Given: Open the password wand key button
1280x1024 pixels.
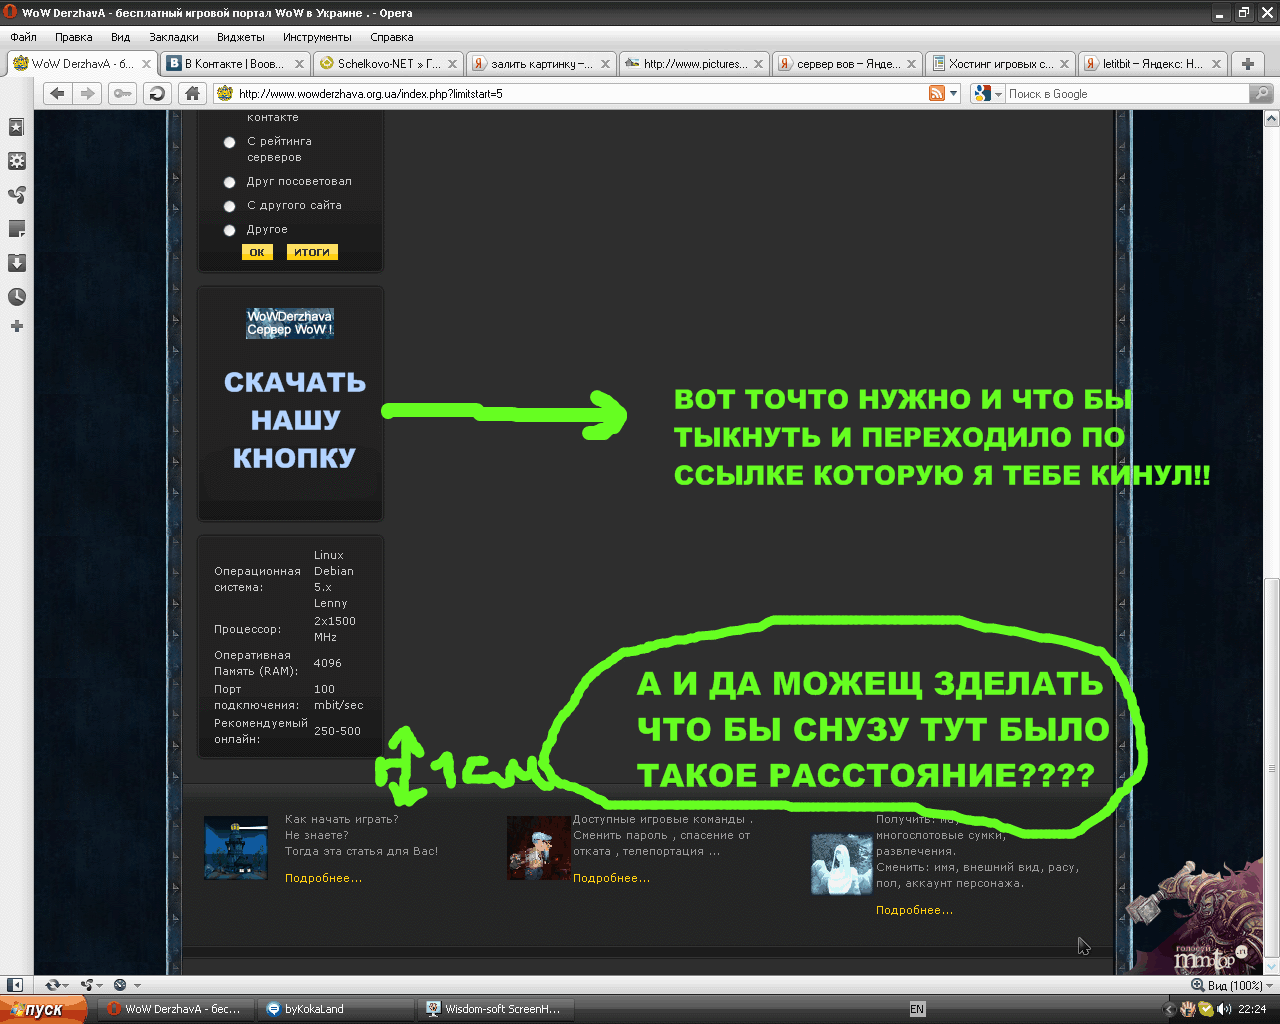Looking at the screenshot, I should click(x=122, y=93).
